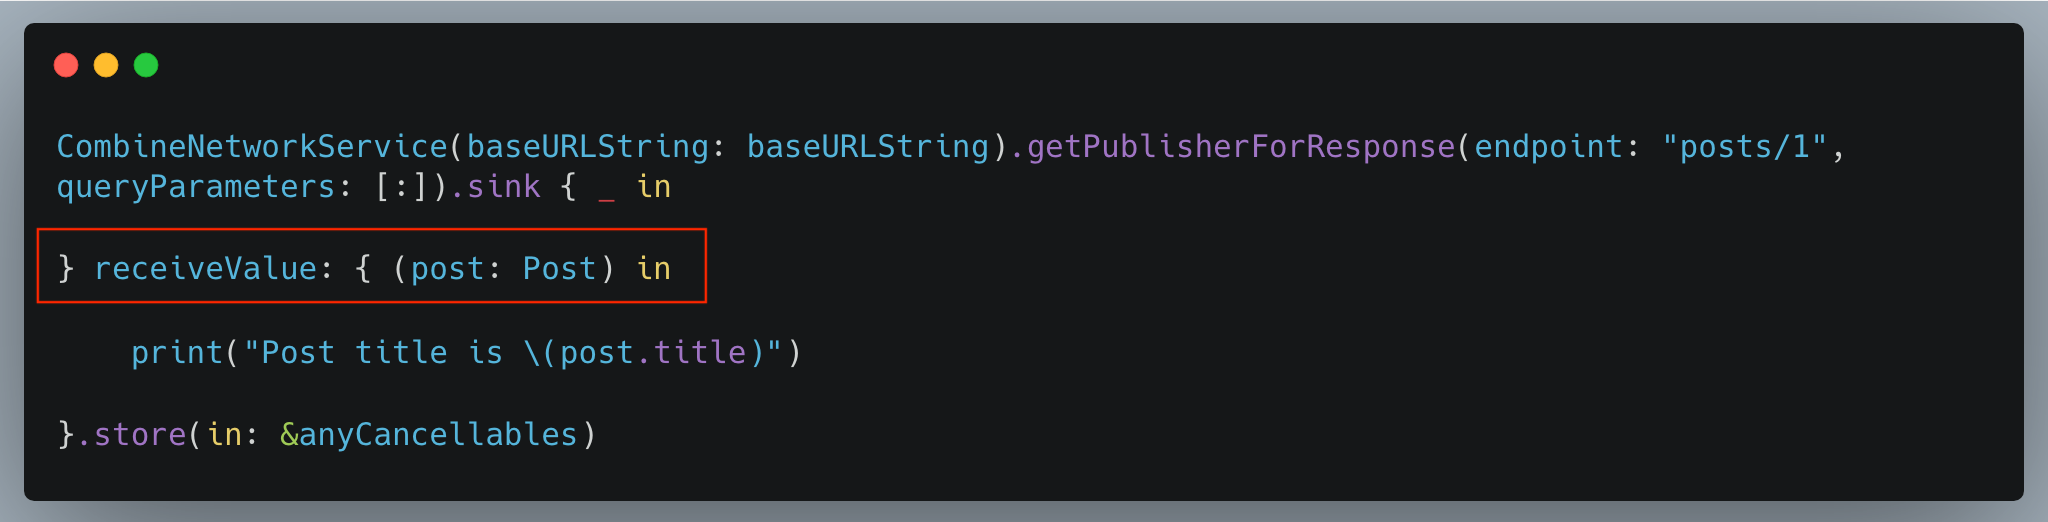Click the Post type name

tap(559, 268)
